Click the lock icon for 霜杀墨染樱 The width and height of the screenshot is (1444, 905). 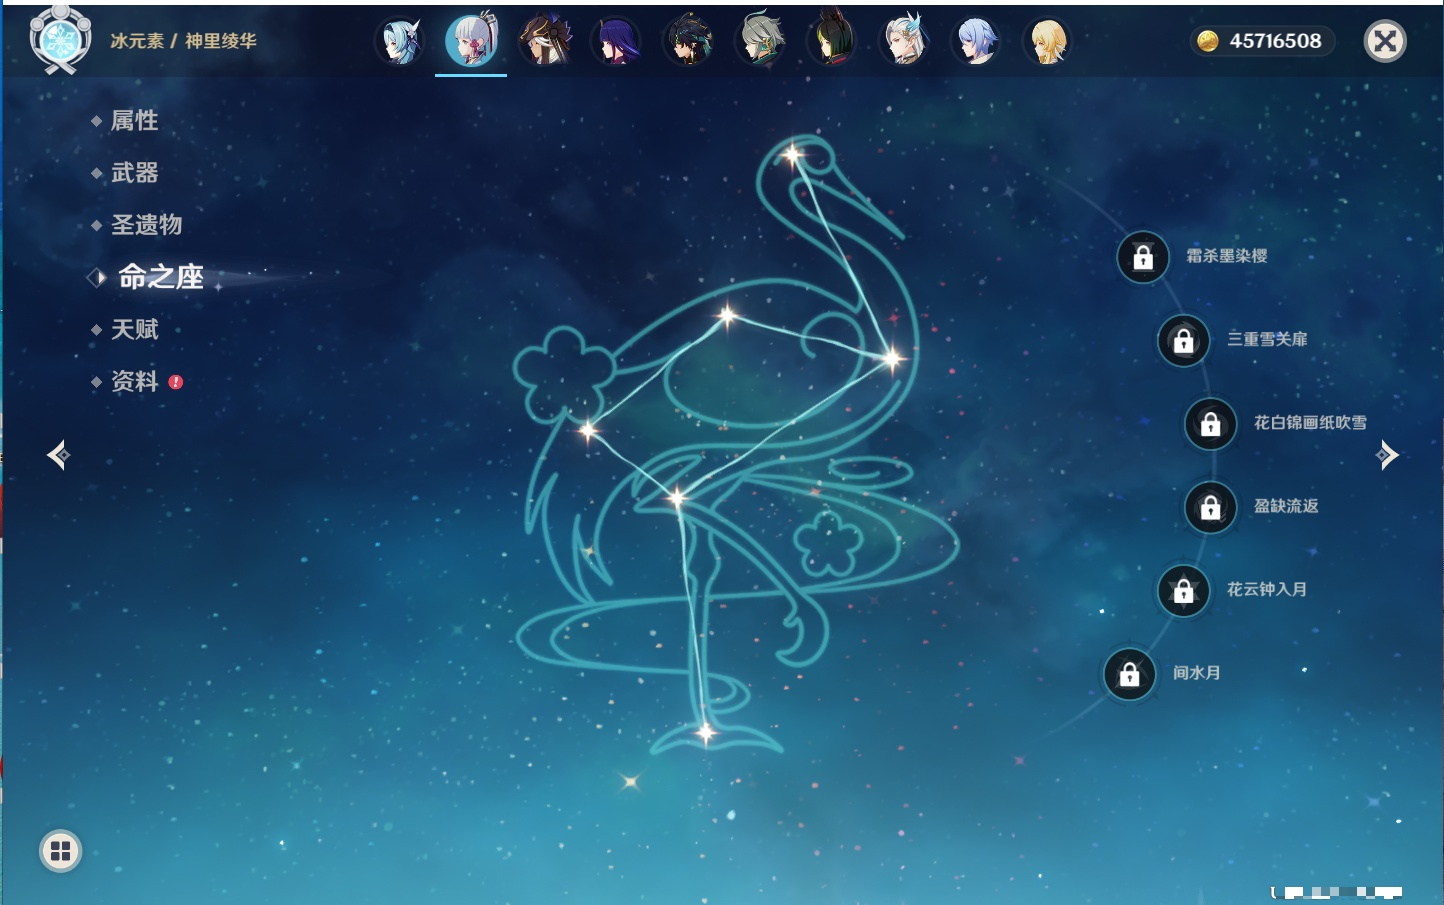pyautogui.click(x=1143, y=258)
